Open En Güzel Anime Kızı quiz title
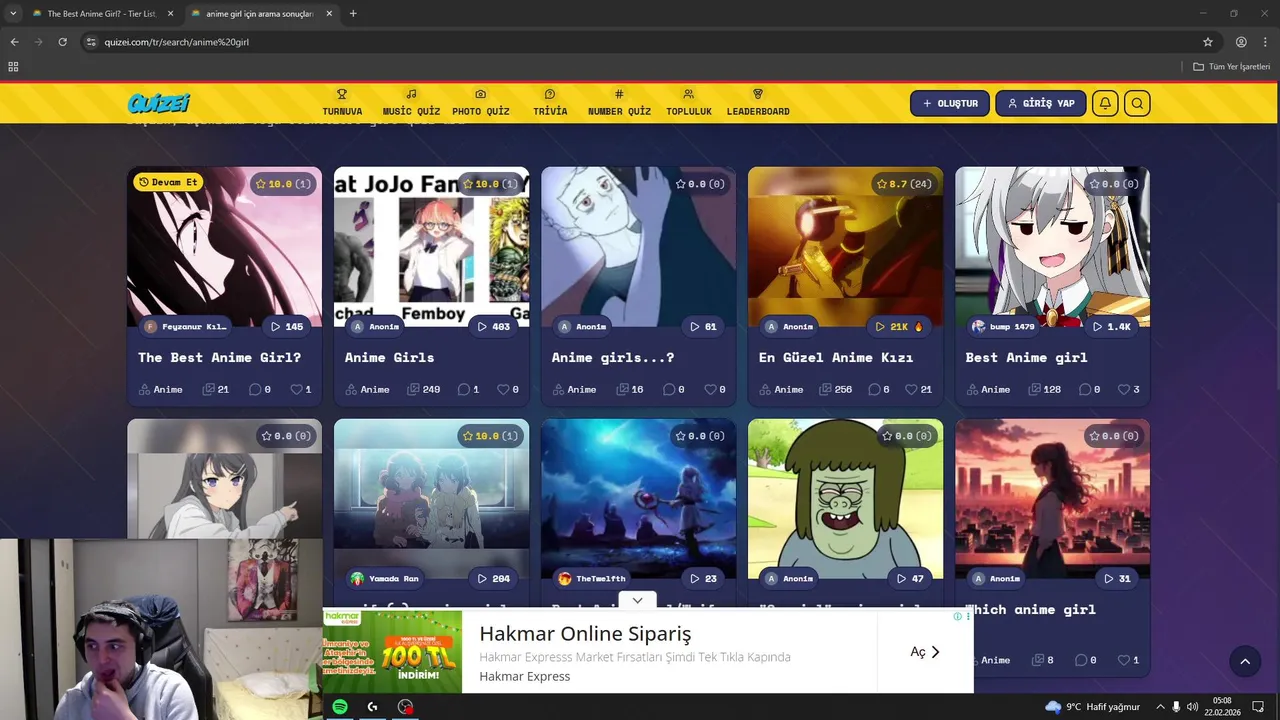Viewport: 1280px width, 720px height. [836, 357]
